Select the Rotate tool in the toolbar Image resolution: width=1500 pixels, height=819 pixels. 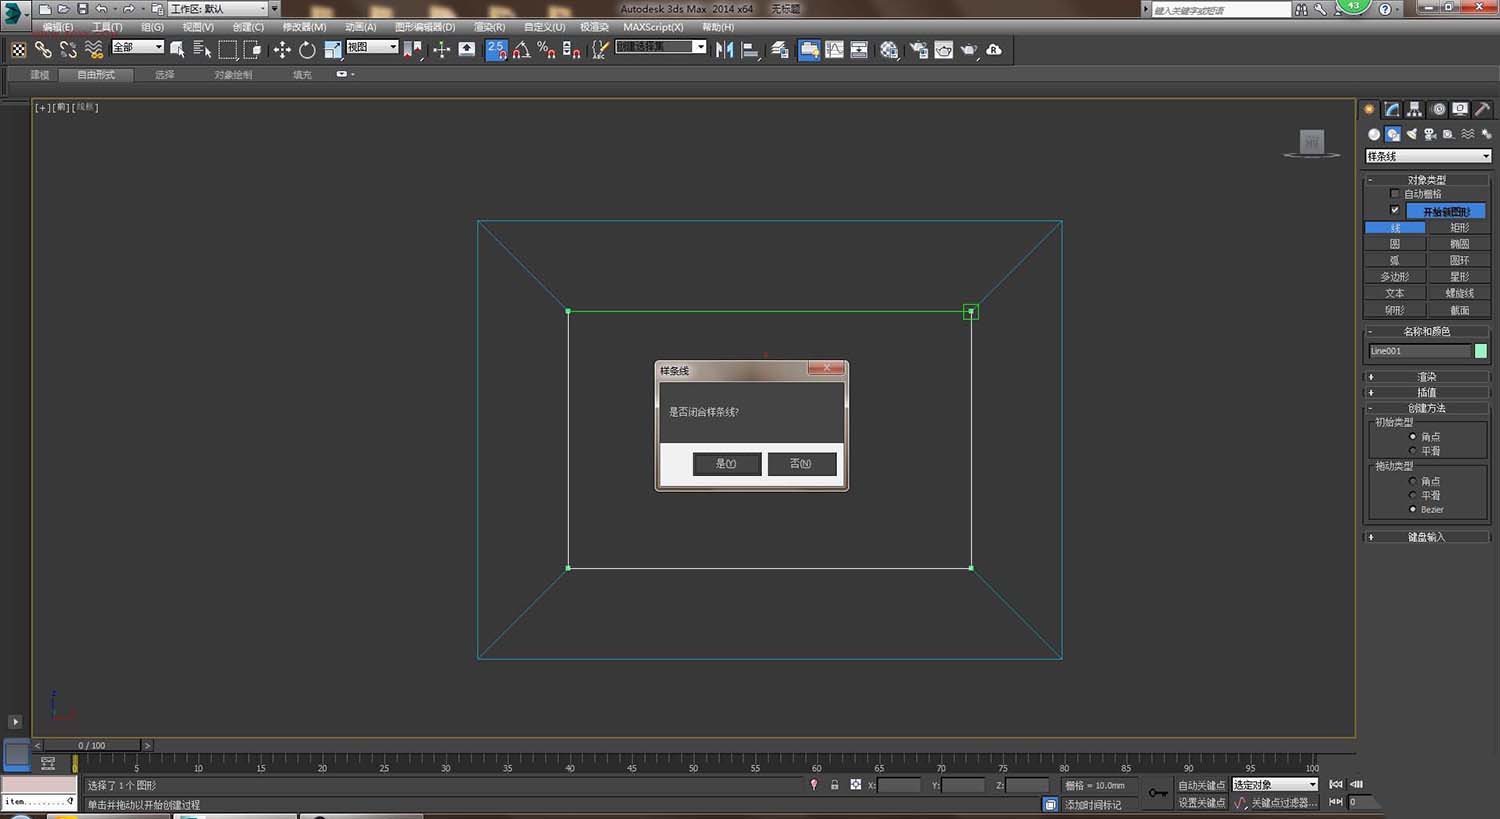307,50
